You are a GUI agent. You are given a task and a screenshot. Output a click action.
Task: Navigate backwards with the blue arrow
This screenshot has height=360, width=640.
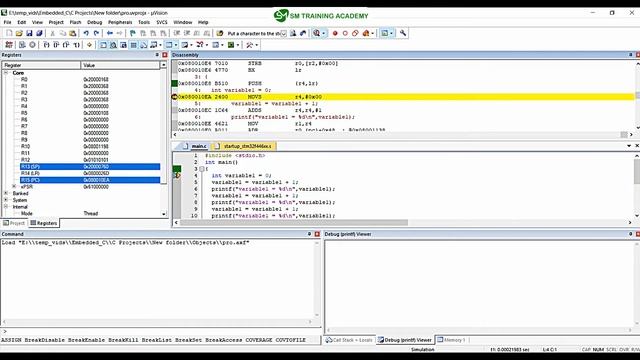[110, 33]
